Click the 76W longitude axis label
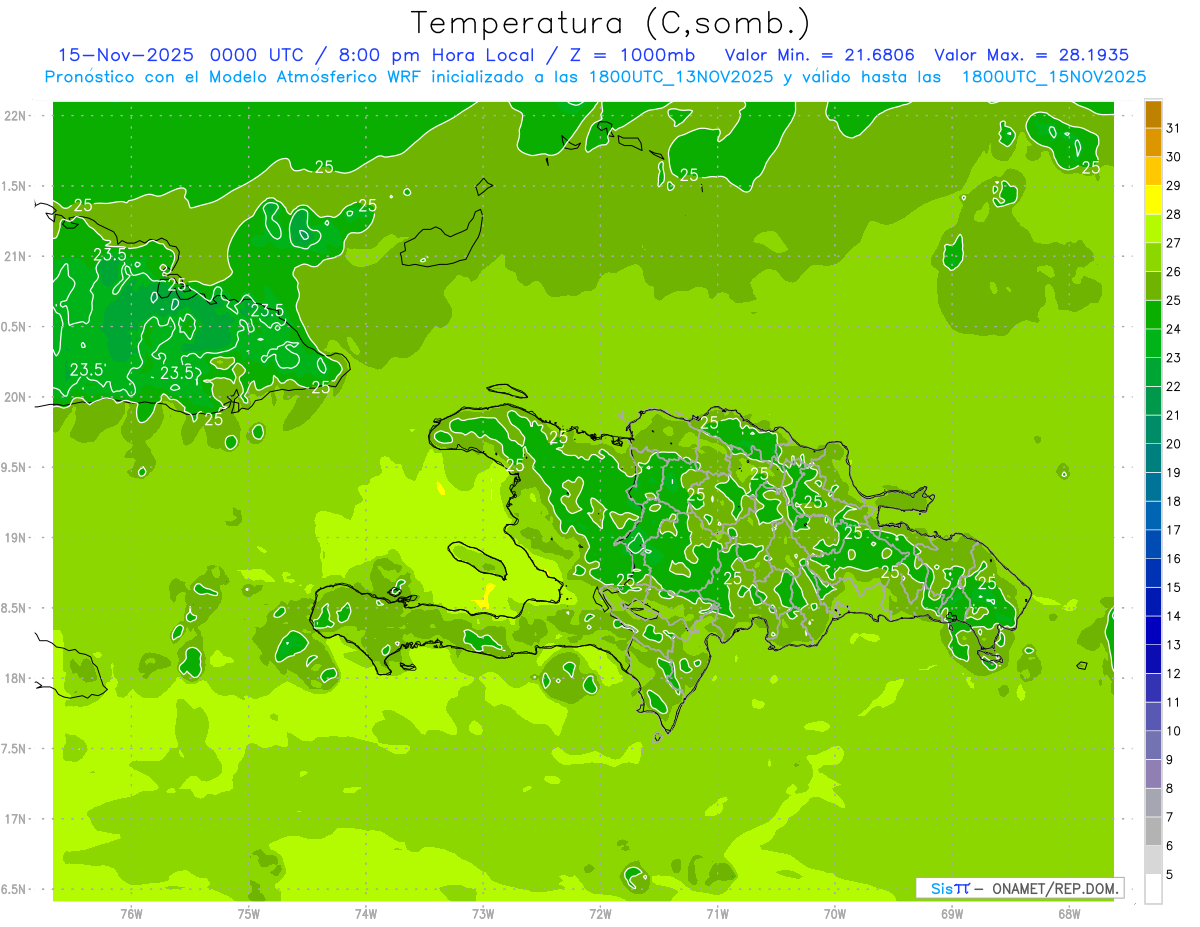 pos(131,913)
